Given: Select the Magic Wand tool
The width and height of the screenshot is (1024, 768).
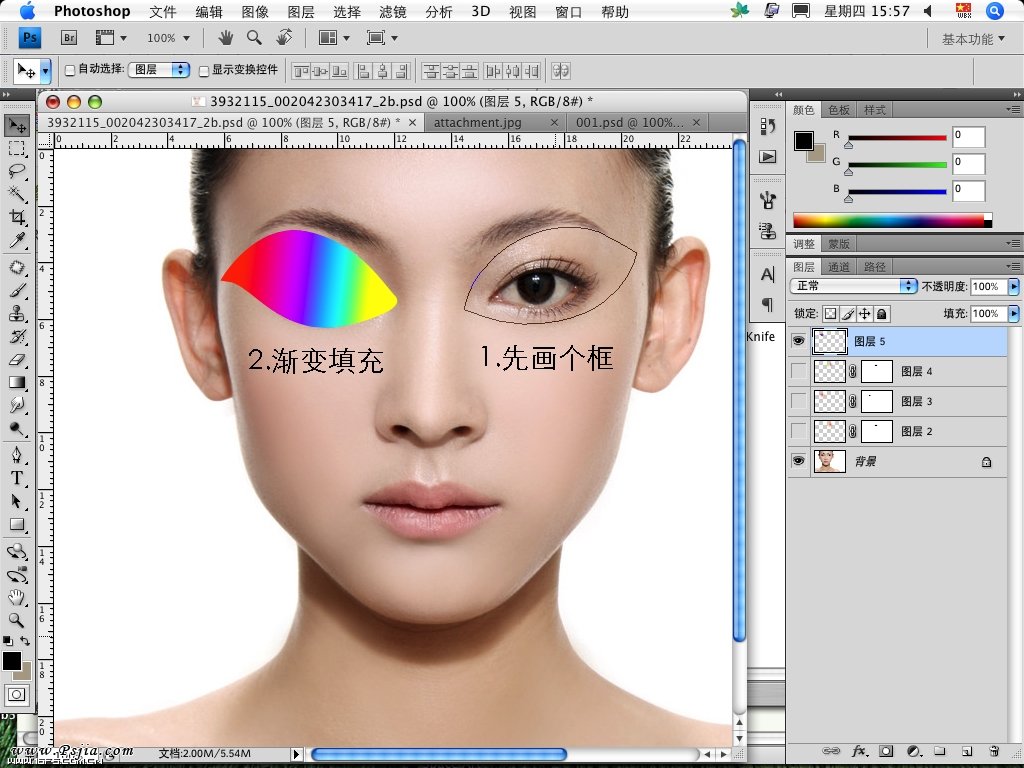Looking at the screenshot, I should tap(17, 194).
